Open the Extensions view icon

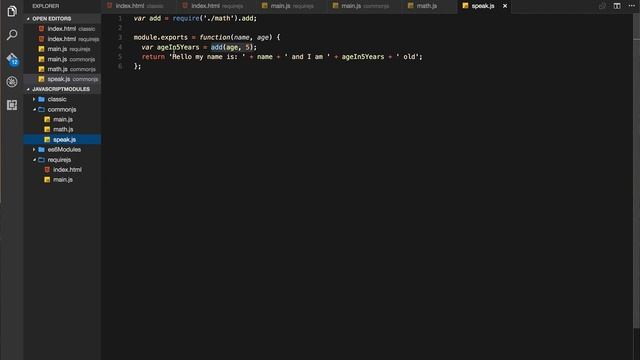(x=12, y=105)
